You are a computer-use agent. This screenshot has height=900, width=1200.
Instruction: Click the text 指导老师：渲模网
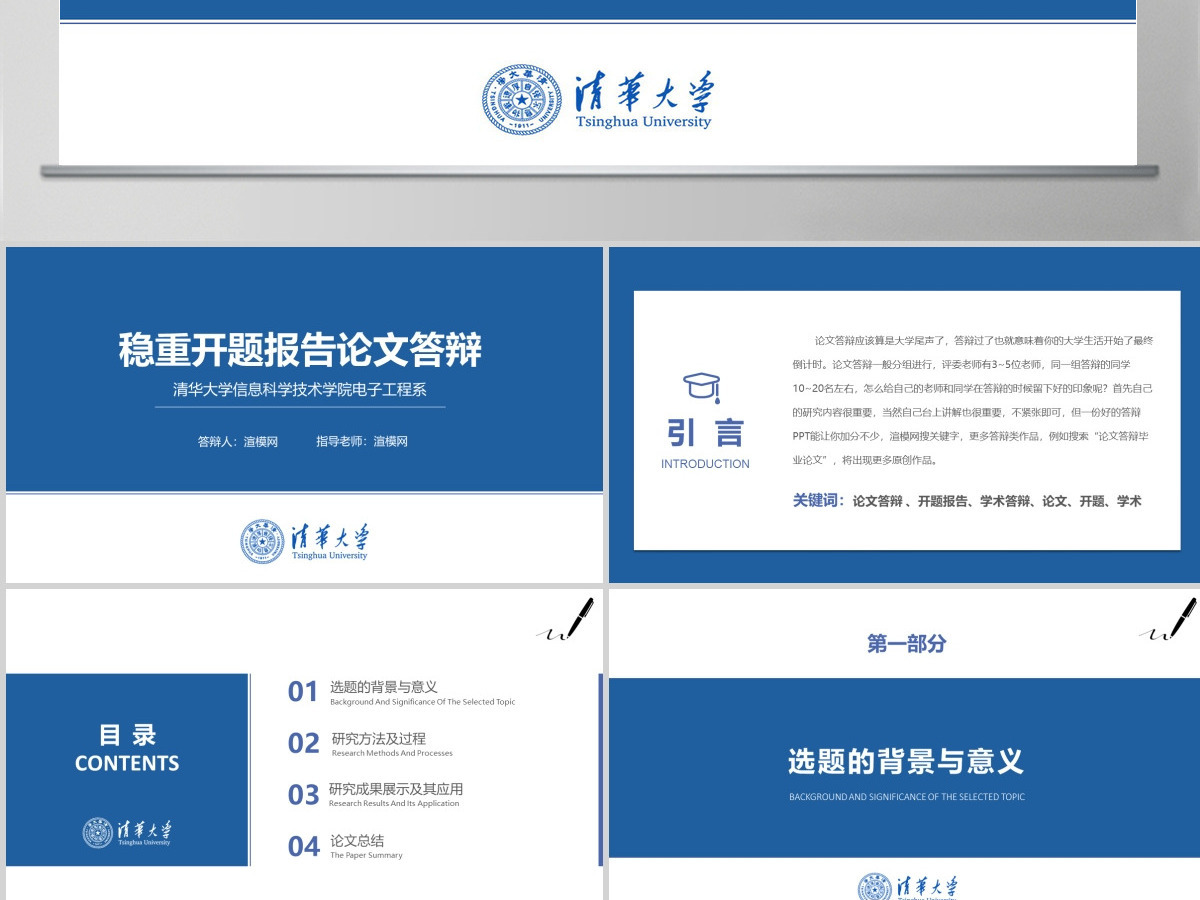tap(362, 441)
